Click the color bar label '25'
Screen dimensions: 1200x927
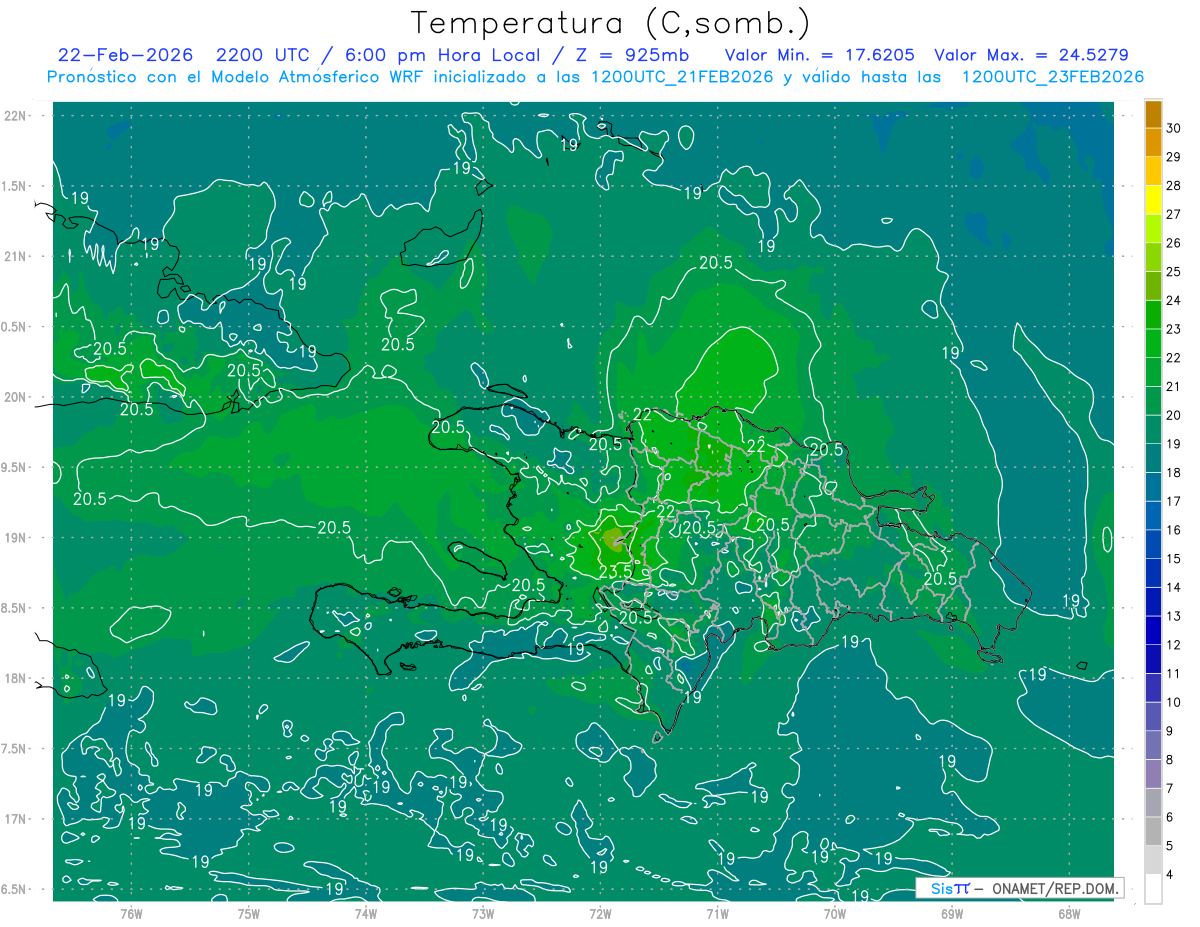[1173, 271]
